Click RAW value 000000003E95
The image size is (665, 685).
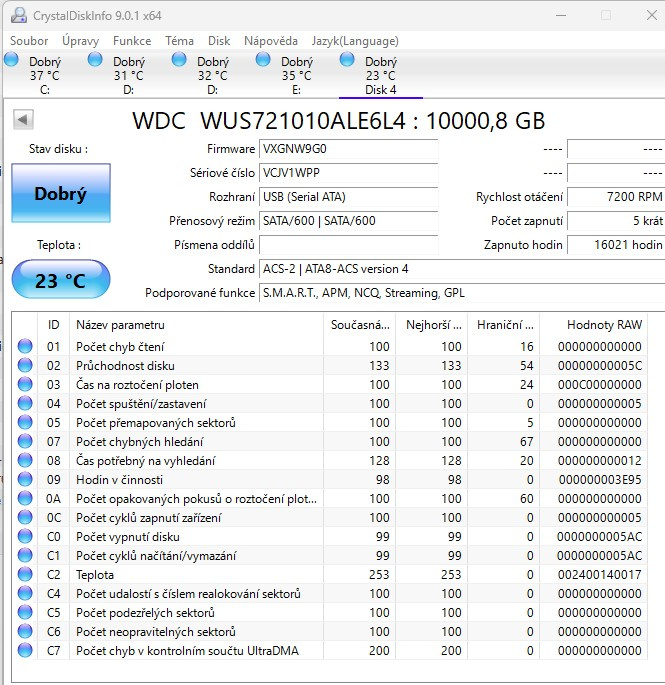(x=600, y=480)
